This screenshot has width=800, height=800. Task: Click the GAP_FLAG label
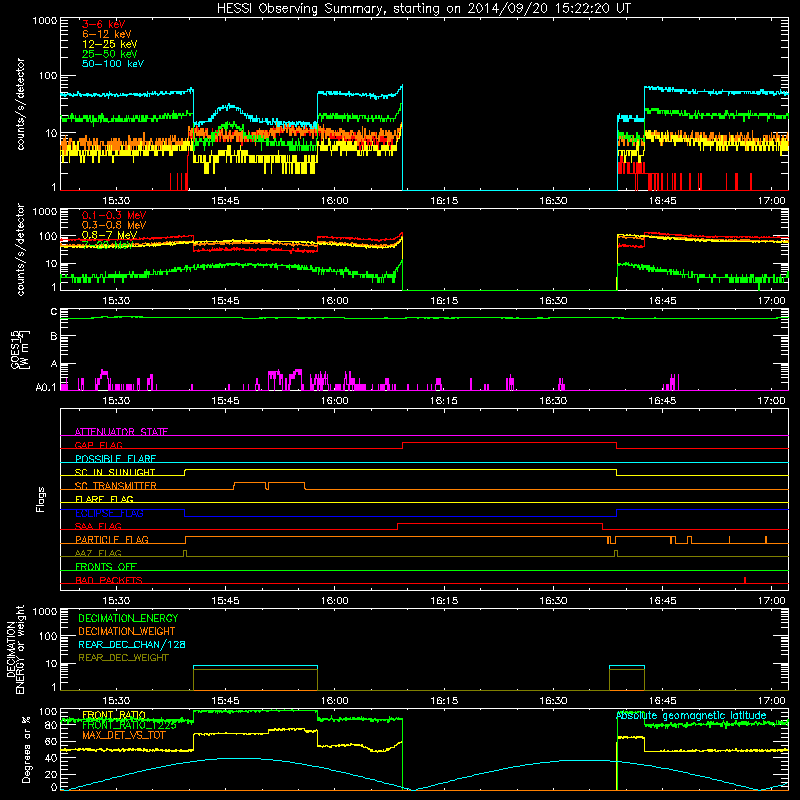pyautogui.click(x=98, y=445)
